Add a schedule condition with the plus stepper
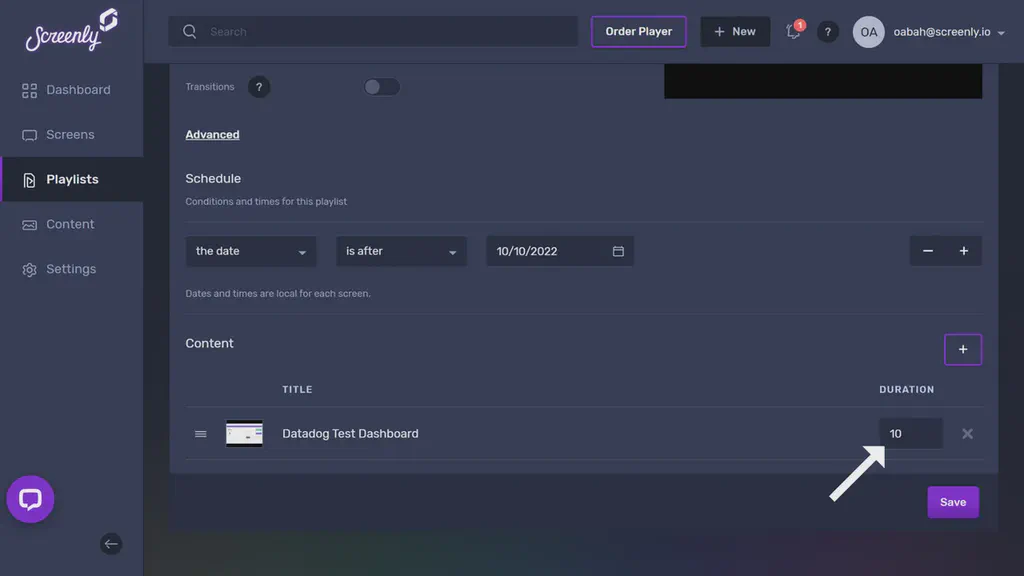Screen dimensions: 1024x576 click(x=964, y=251)
